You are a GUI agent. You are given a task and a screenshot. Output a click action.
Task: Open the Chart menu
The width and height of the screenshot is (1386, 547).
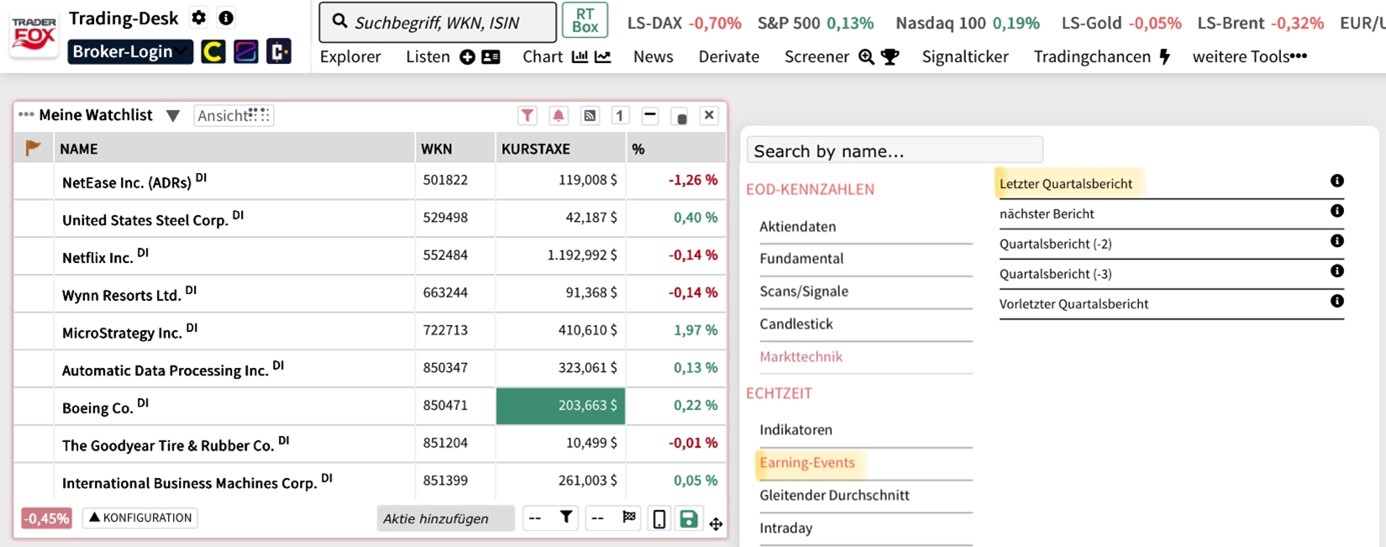pos(543,57)
